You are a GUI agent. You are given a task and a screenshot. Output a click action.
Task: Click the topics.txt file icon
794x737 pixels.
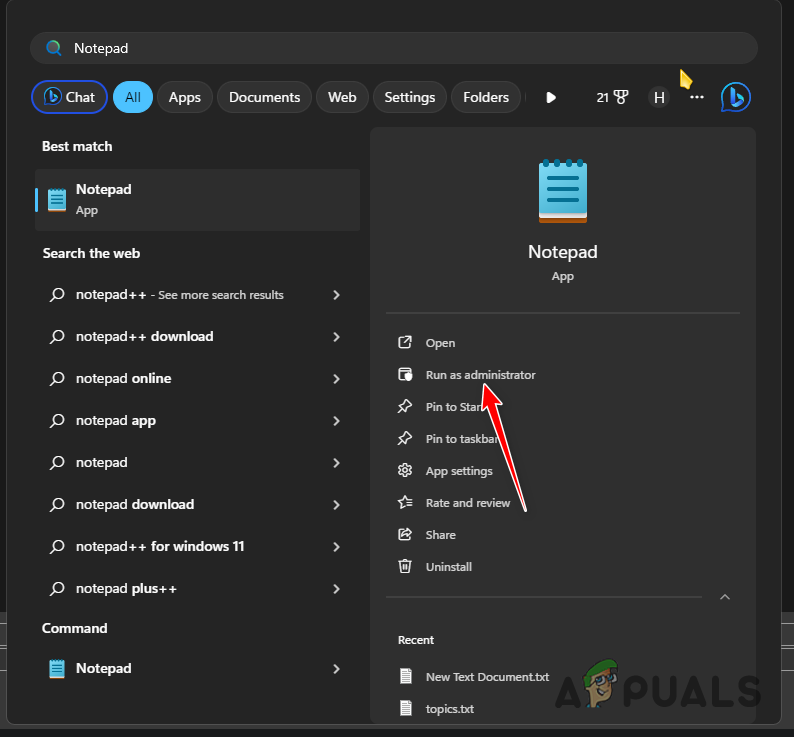coord(406,708)
